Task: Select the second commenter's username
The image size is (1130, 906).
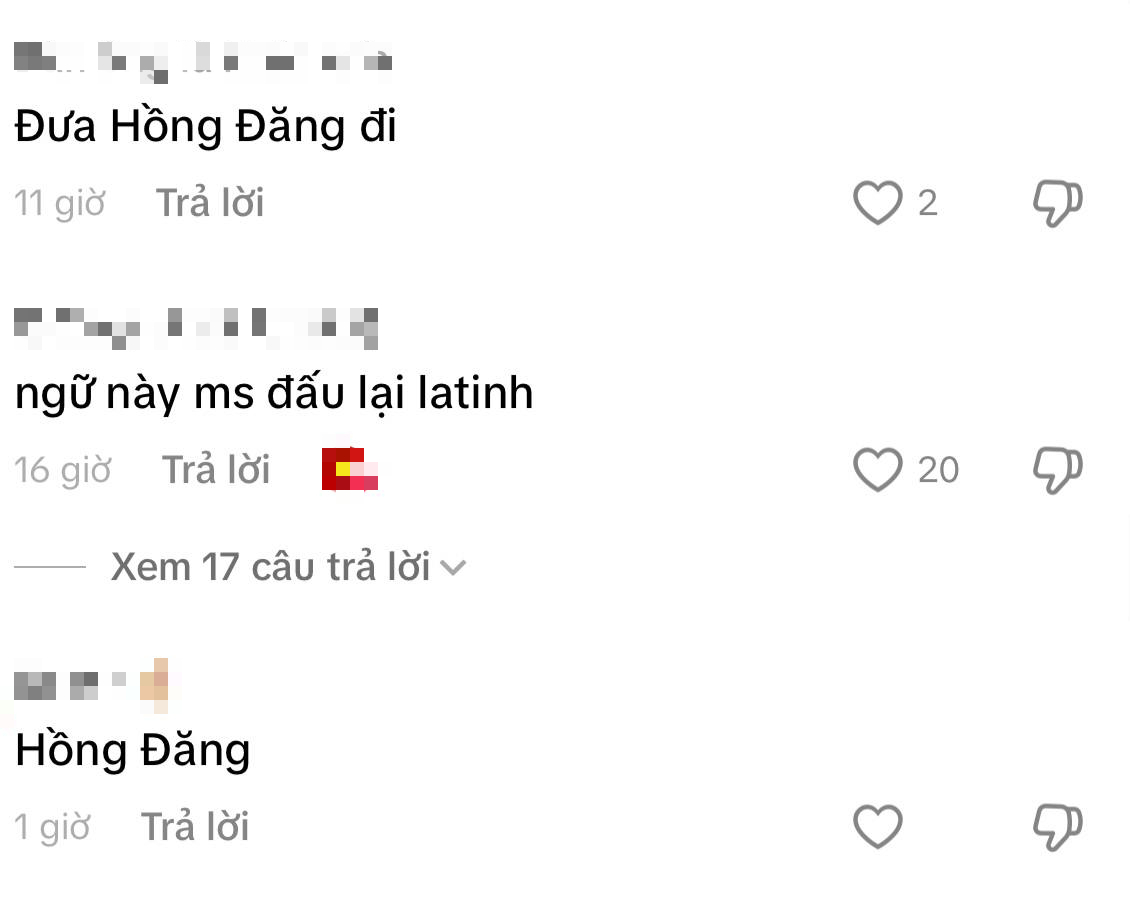Action: click(195, 326)
